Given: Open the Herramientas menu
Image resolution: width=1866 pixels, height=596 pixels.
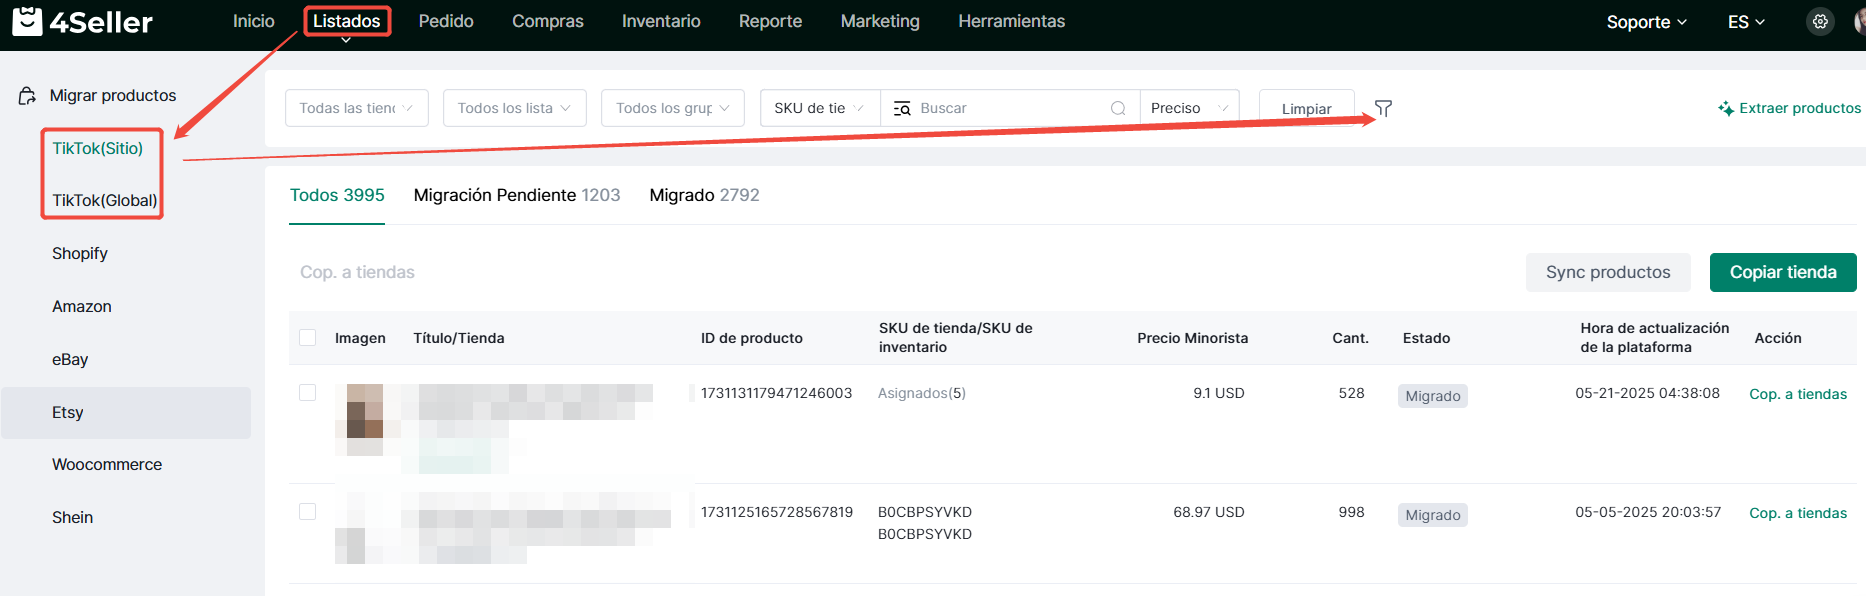Looking at the screenshot, I should [1011, 21].
